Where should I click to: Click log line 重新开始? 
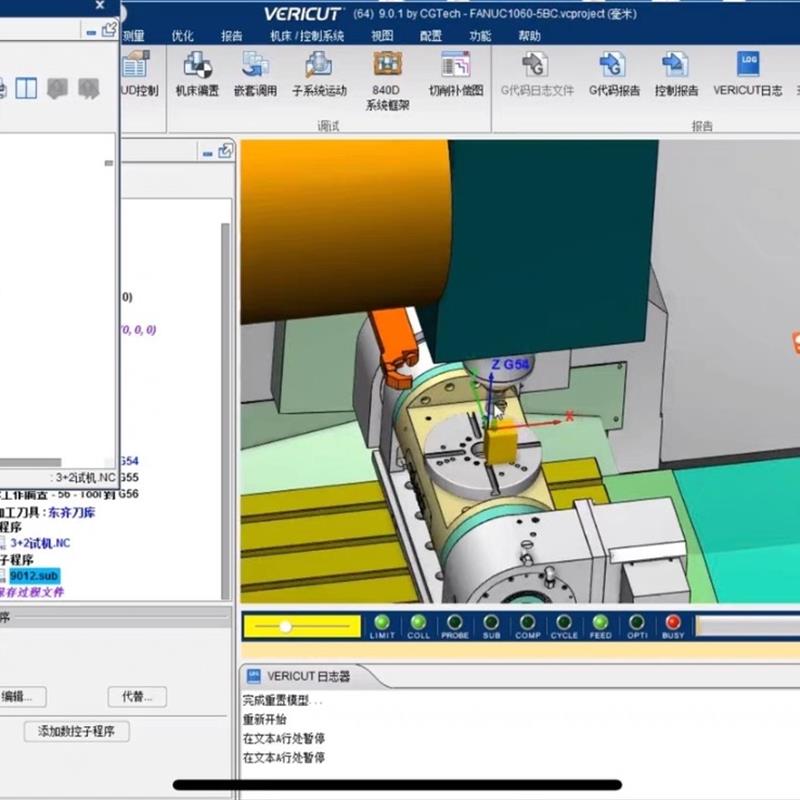[264, 719]
